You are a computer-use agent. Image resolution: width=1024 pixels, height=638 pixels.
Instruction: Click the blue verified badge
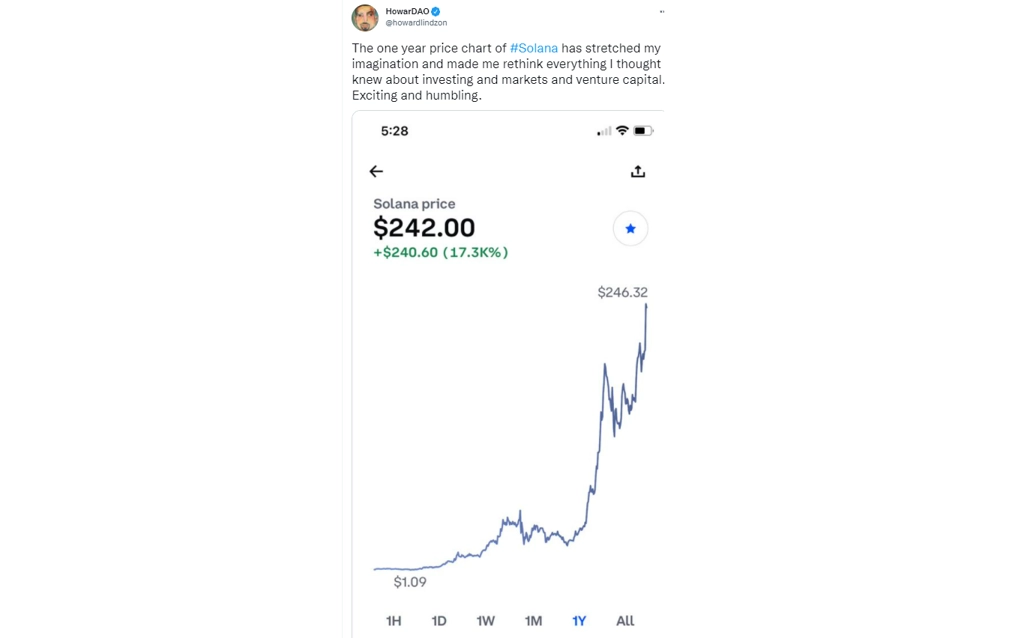click(x=436, y=11)
